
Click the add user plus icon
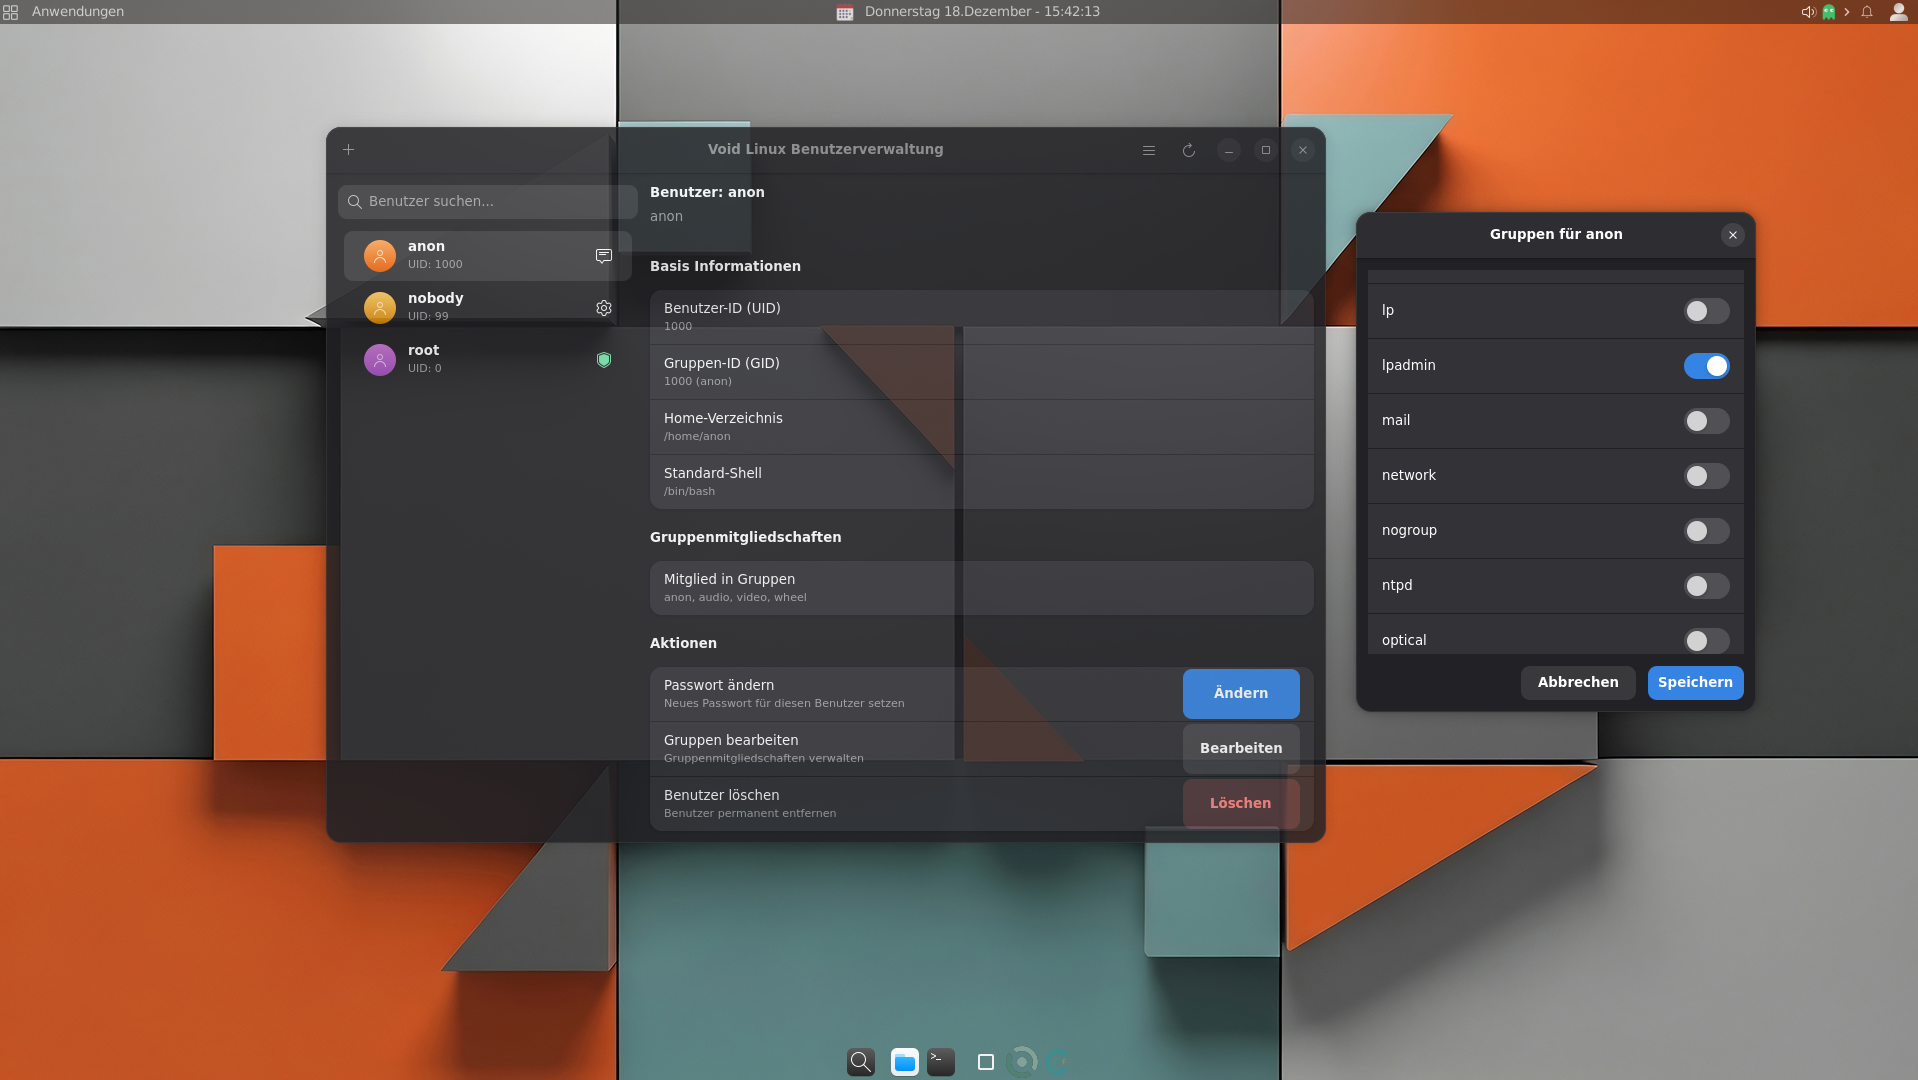(349, 150)
